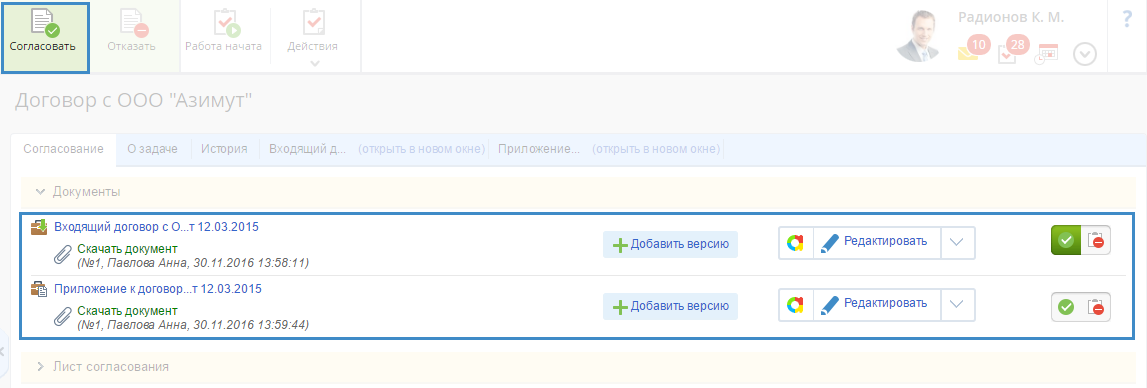Toggle the red reject mark for Приложение к договору
Viewport: 1147px width, 388px height.
[1096, 307]
